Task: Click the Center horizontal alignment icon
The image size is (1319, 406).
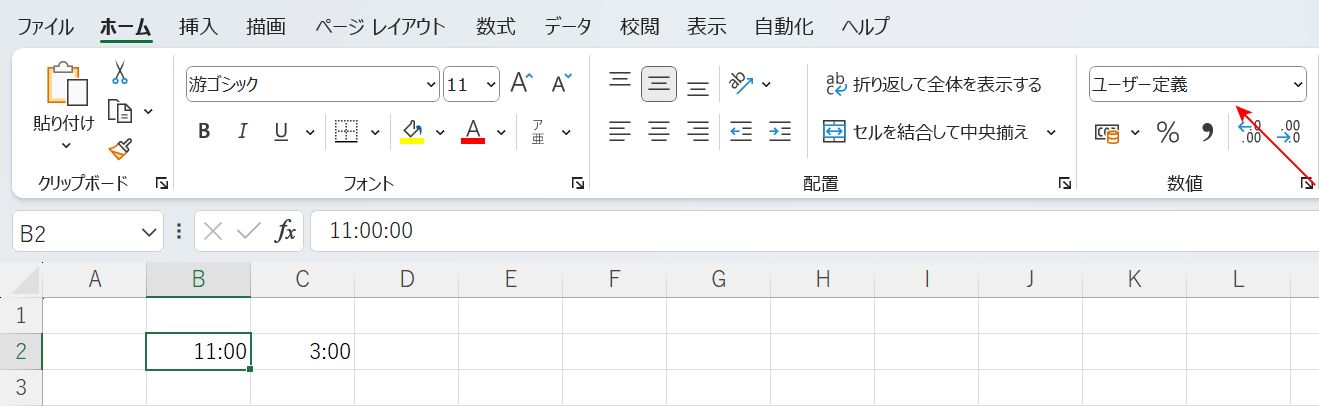Action: 658,131
